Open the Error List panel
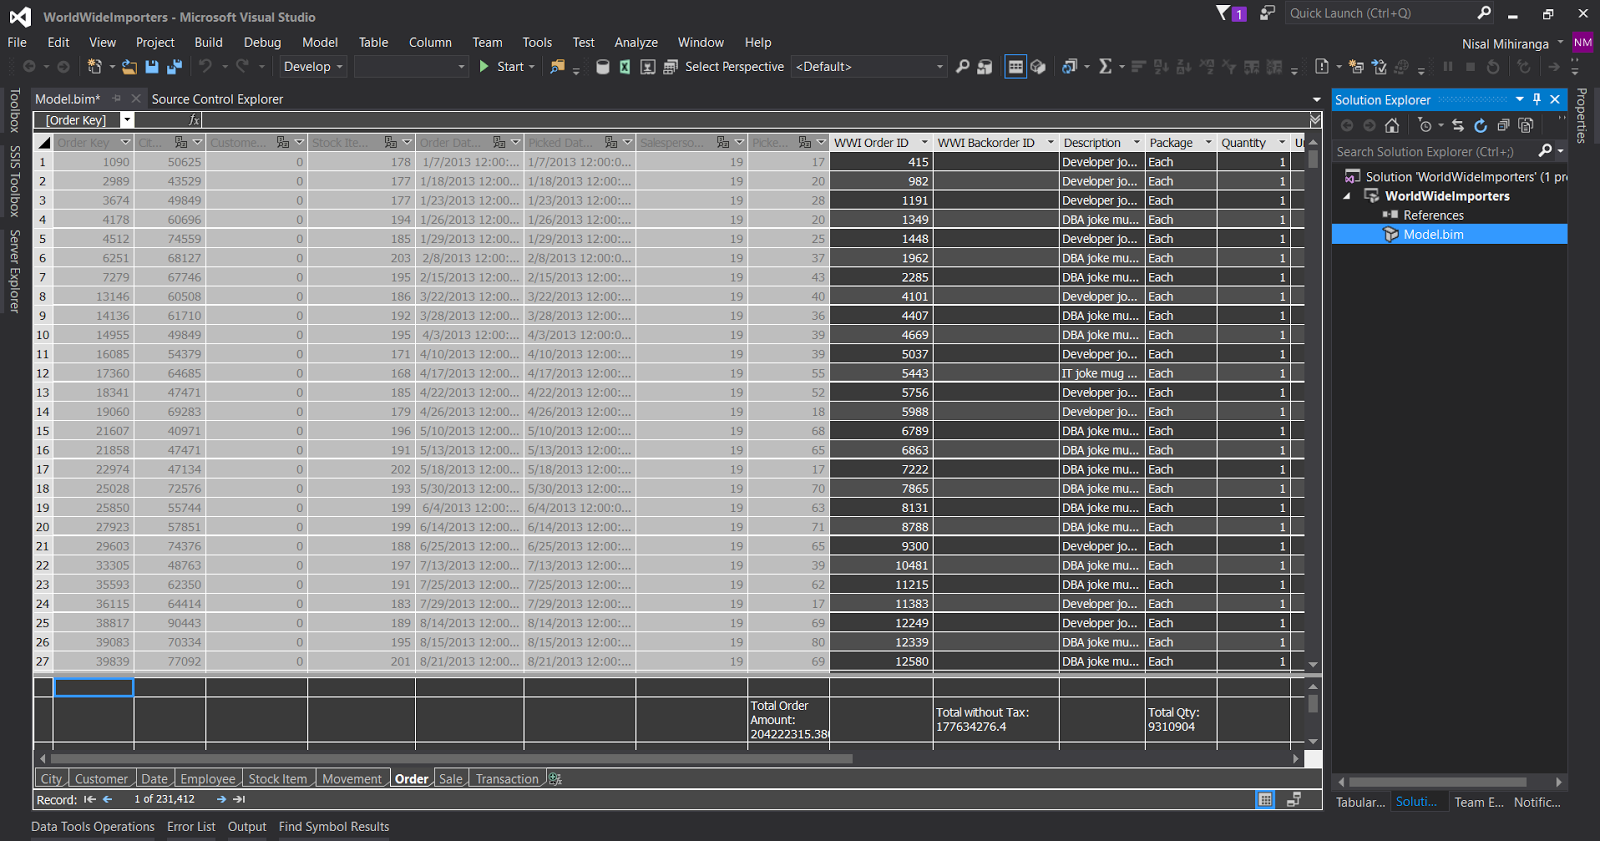The height and width of the screenshot is (841, 1600). [191, 827]
